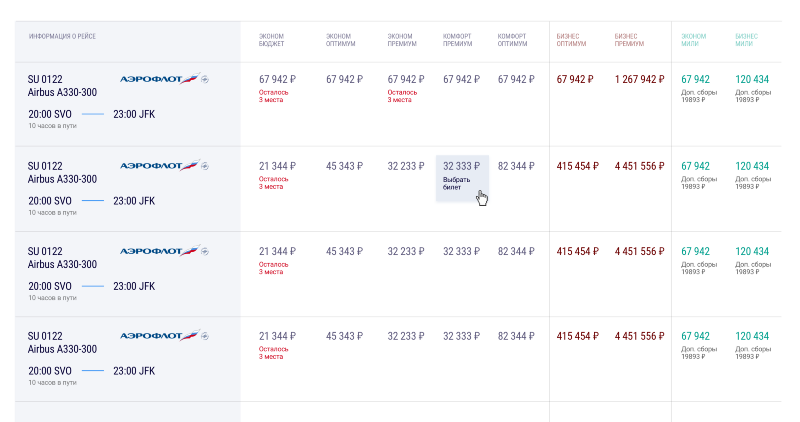Select the 4 451 556 ₽ fare in fourth row

coord(639,336)
